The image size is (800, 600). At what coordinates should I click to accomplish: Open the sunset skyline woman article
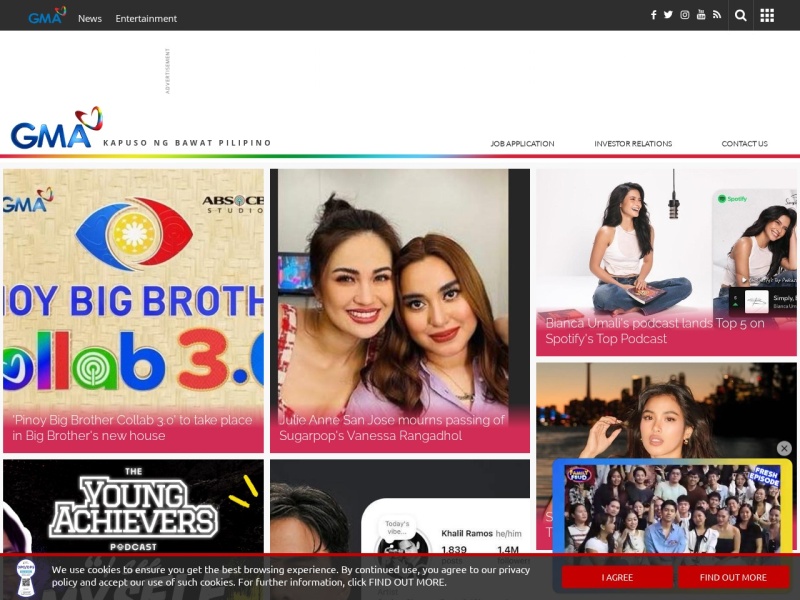tap(666, 408)
